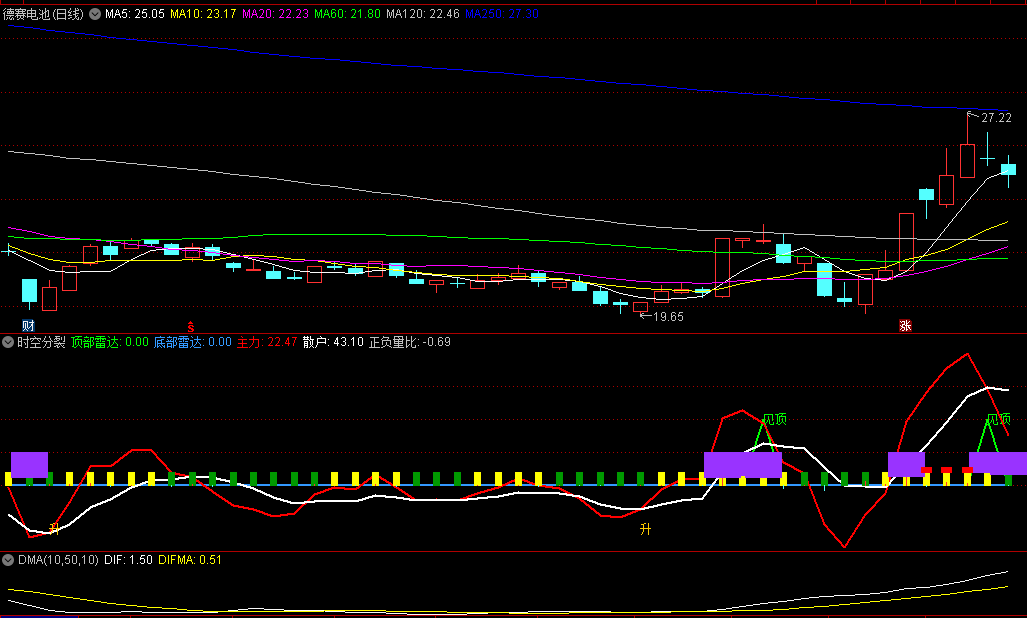
Task: Click the 底部雷达: 0.00 value
Action: click(193, 342)
